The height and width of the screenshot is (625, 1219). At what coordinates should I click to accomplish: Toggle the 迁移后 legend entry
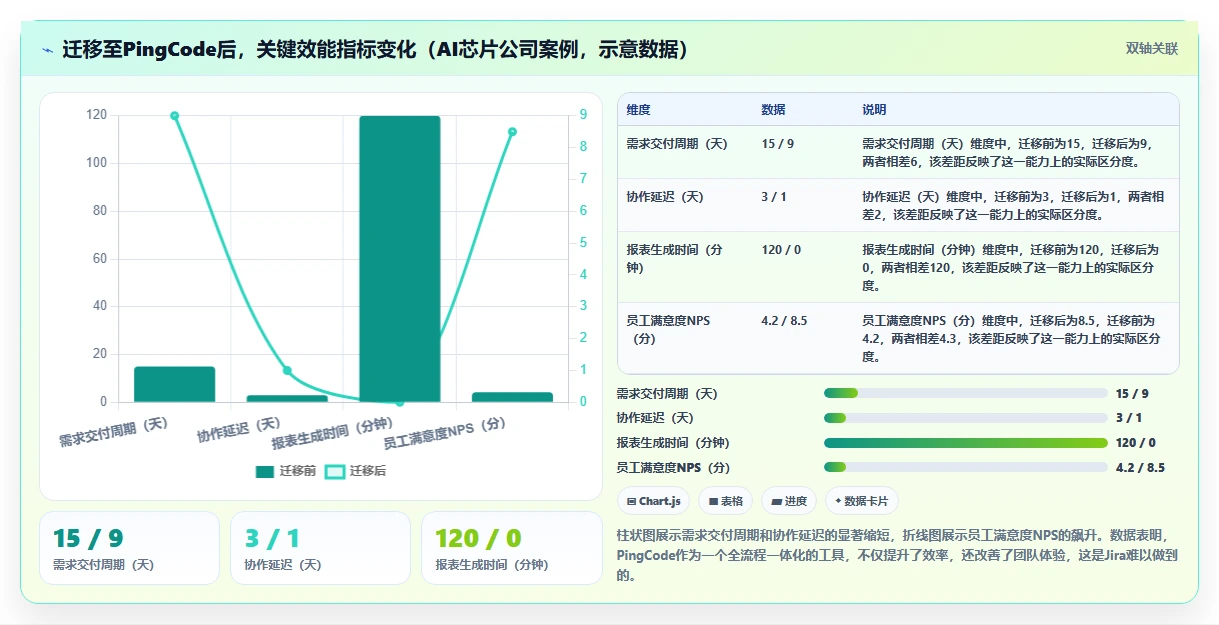pos(356,471)
